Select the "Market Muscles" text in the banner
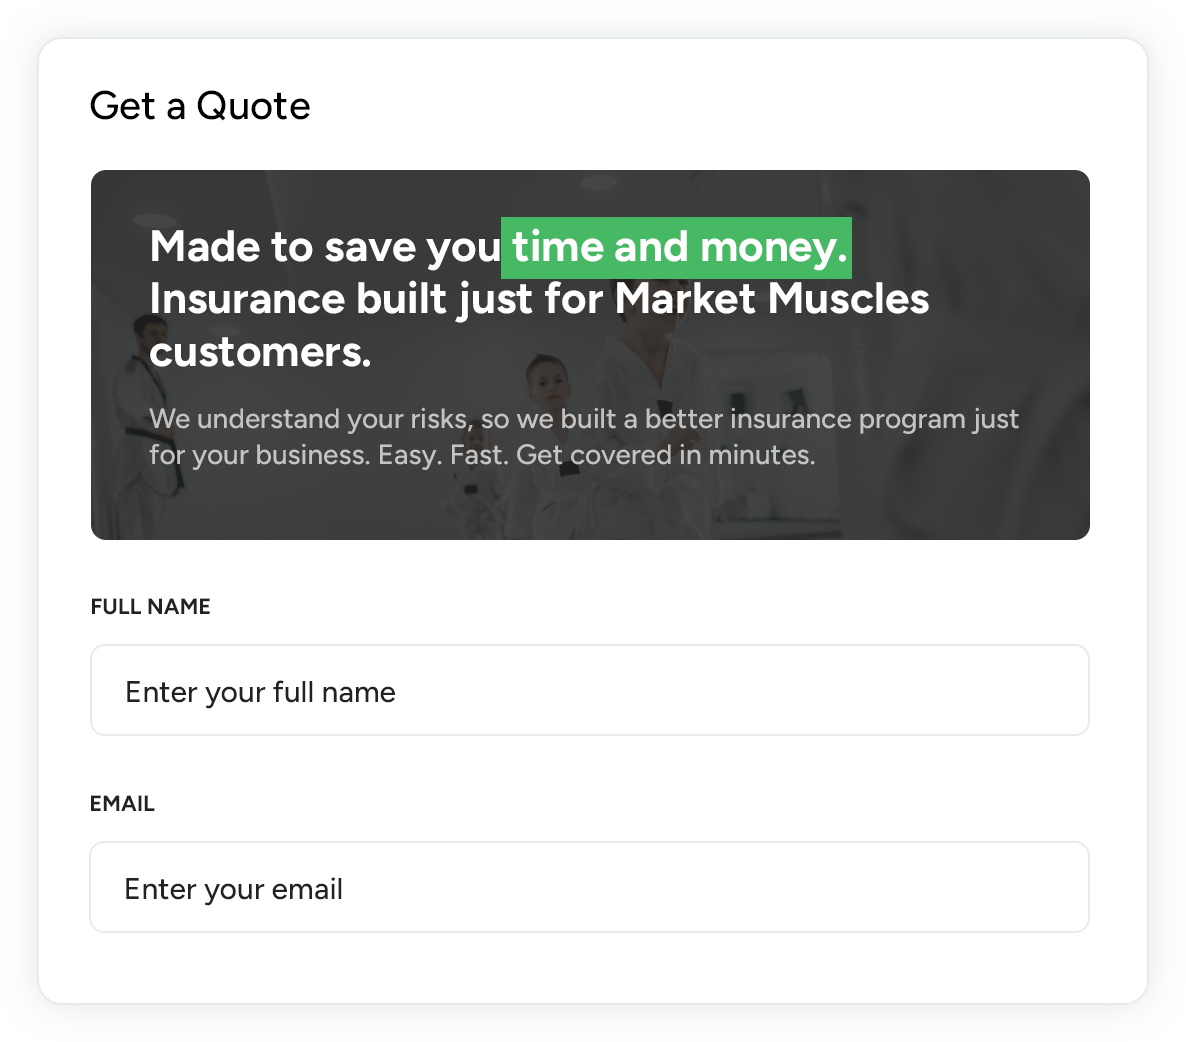The height and width of the screenshot is (1042, 1186). pyautogui.click(x=771, y=299)
